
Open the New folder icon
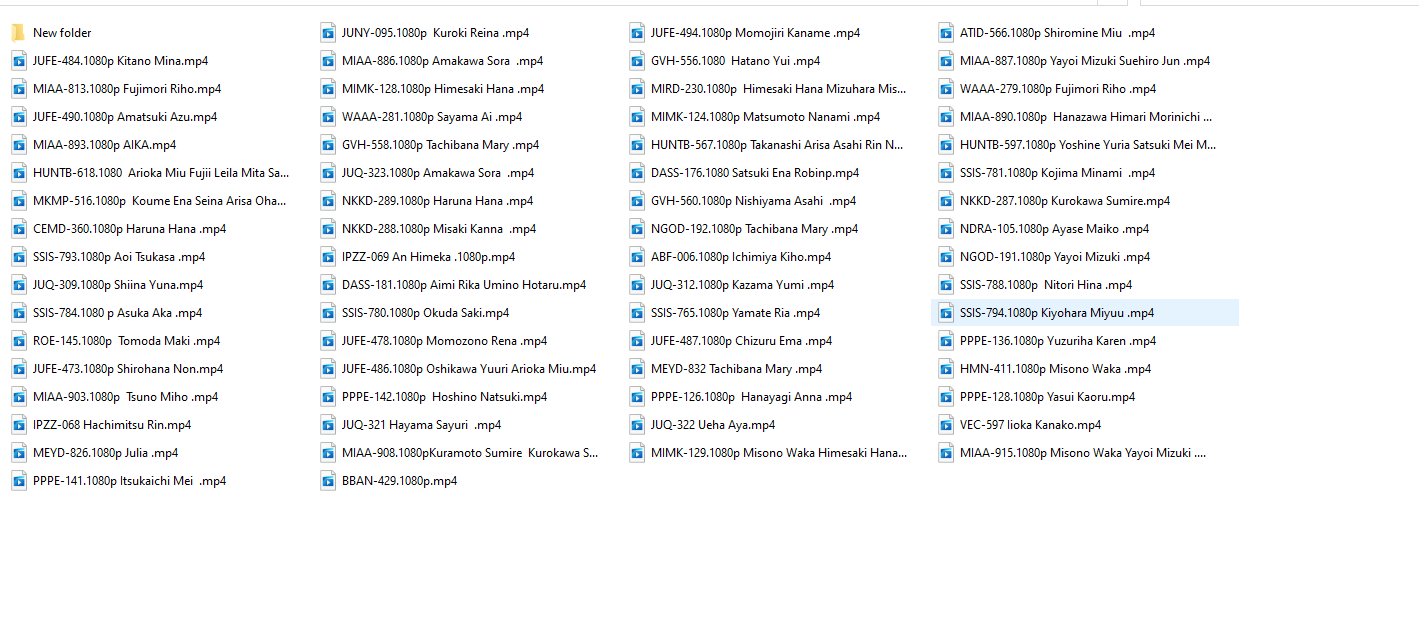[19, 33]
